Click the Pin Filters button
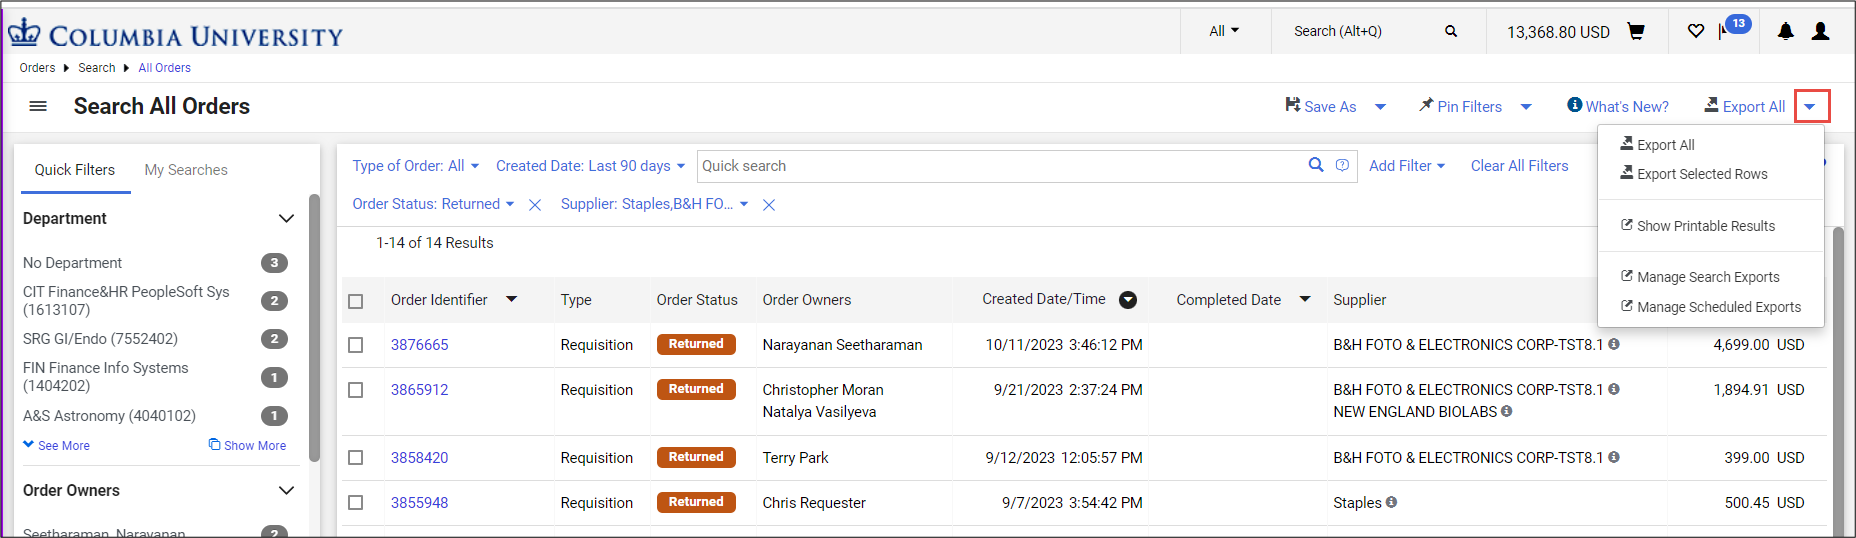The image size is (1856, 538). point(1460,106)
